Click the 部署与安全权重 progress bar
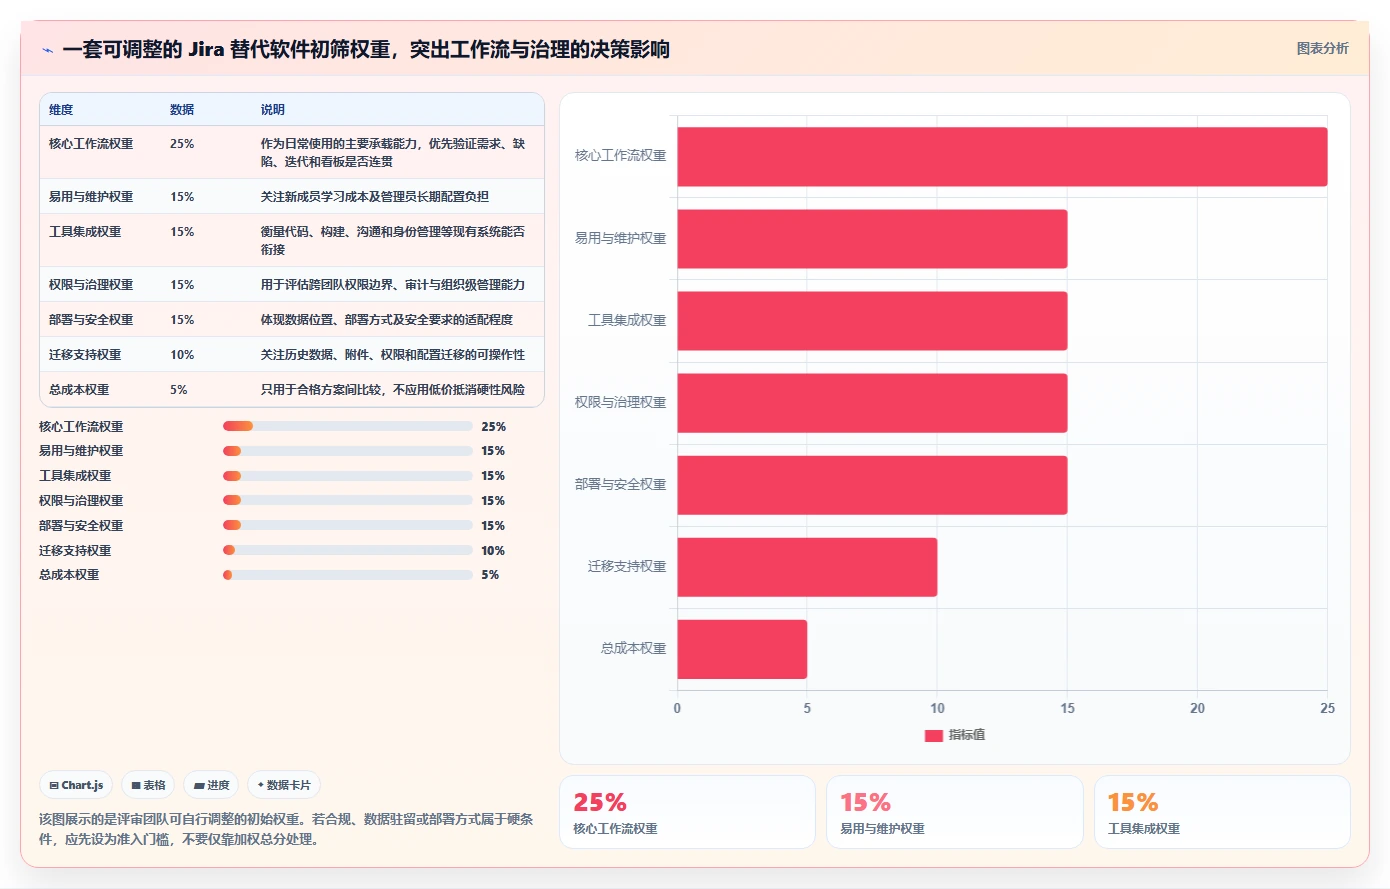Viewport: 1390px width, 889px height. (347, 525)
